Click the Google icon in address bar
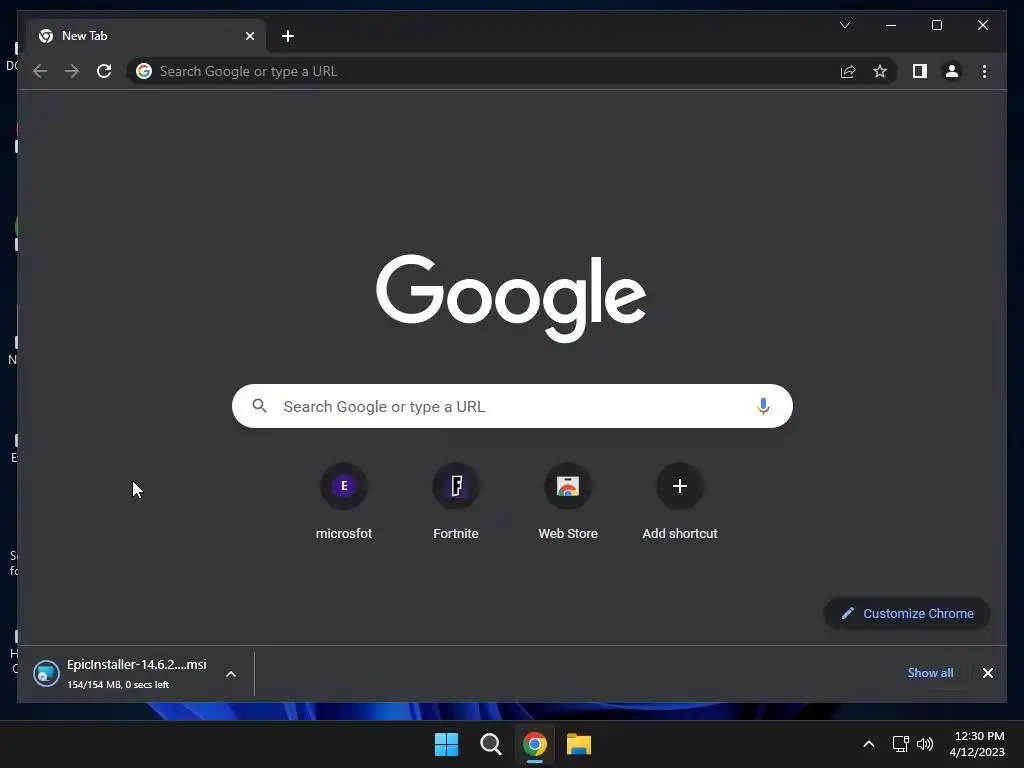1024x768 pixels. point(144,71)
